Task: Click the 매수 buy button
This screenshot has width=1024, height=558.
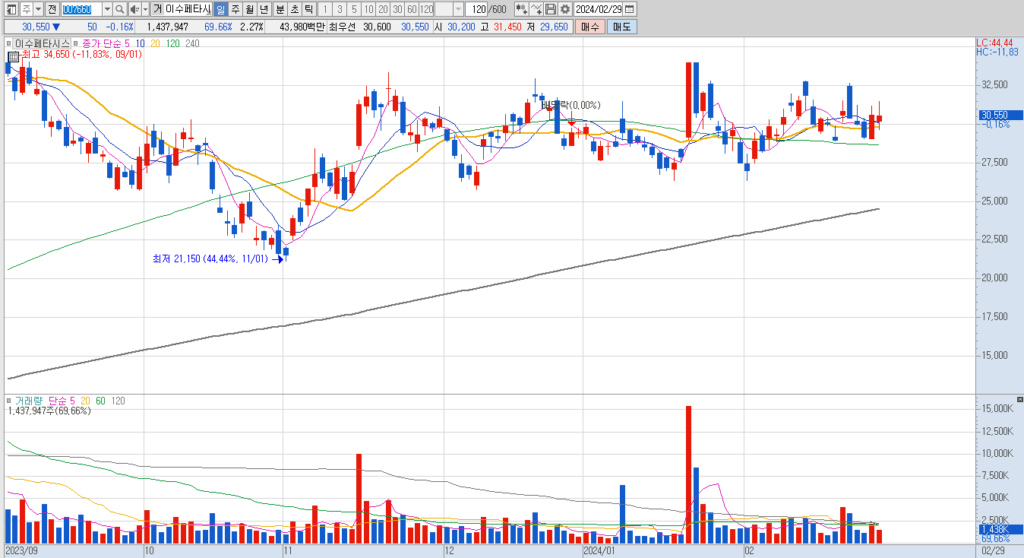Action: 590,27
